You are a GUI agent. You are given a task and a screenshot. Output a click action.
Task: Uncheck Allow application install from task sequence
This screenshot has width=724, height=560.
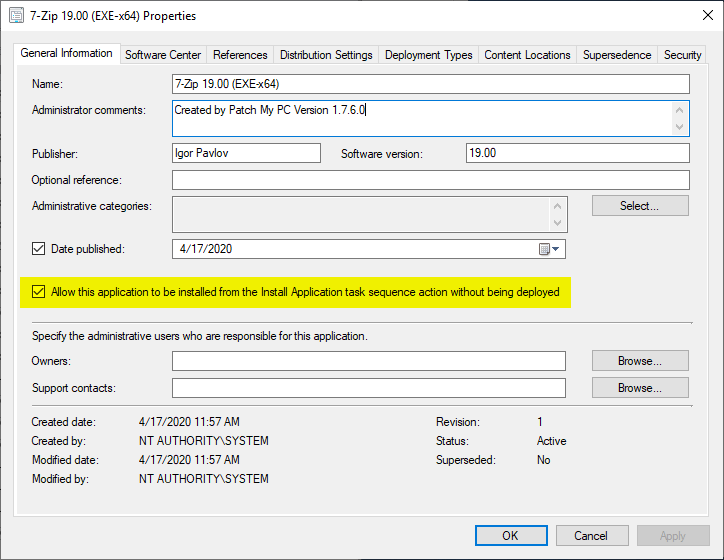(38, 292)
